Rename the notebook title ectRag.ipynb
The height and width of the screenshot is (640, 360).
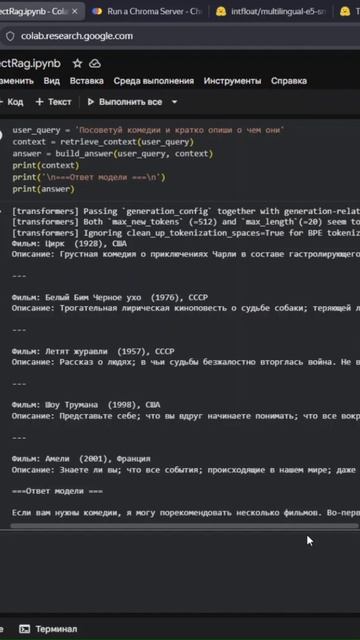point(31,64)
